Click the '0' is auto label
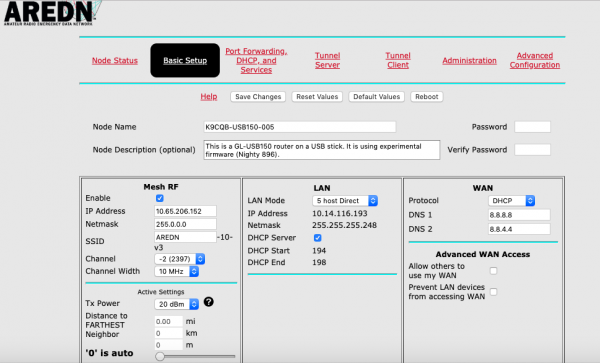Screen dimensions: 600x363 point(109,353)
